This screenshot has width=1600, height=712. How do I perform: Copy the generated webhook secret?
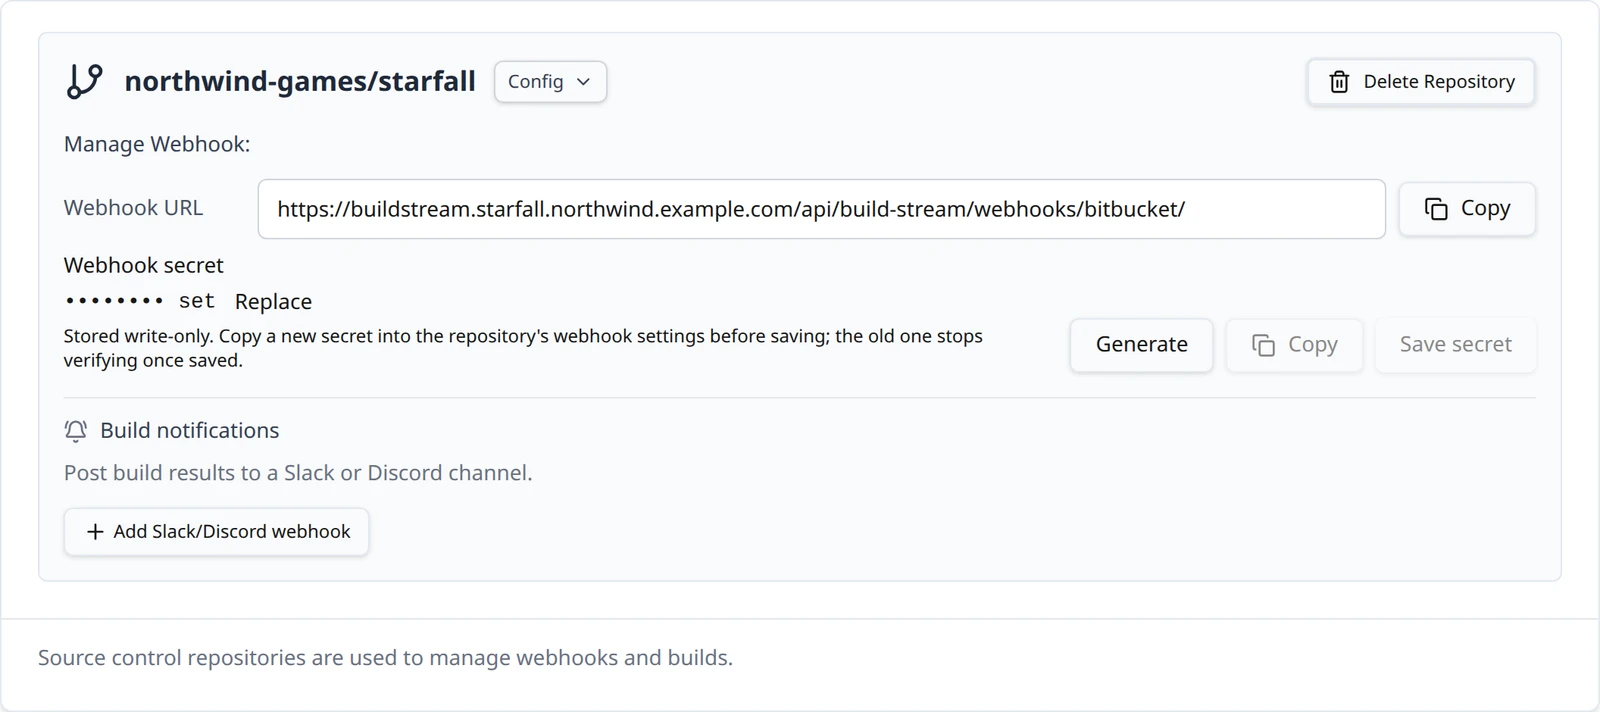coord(1294,345)
